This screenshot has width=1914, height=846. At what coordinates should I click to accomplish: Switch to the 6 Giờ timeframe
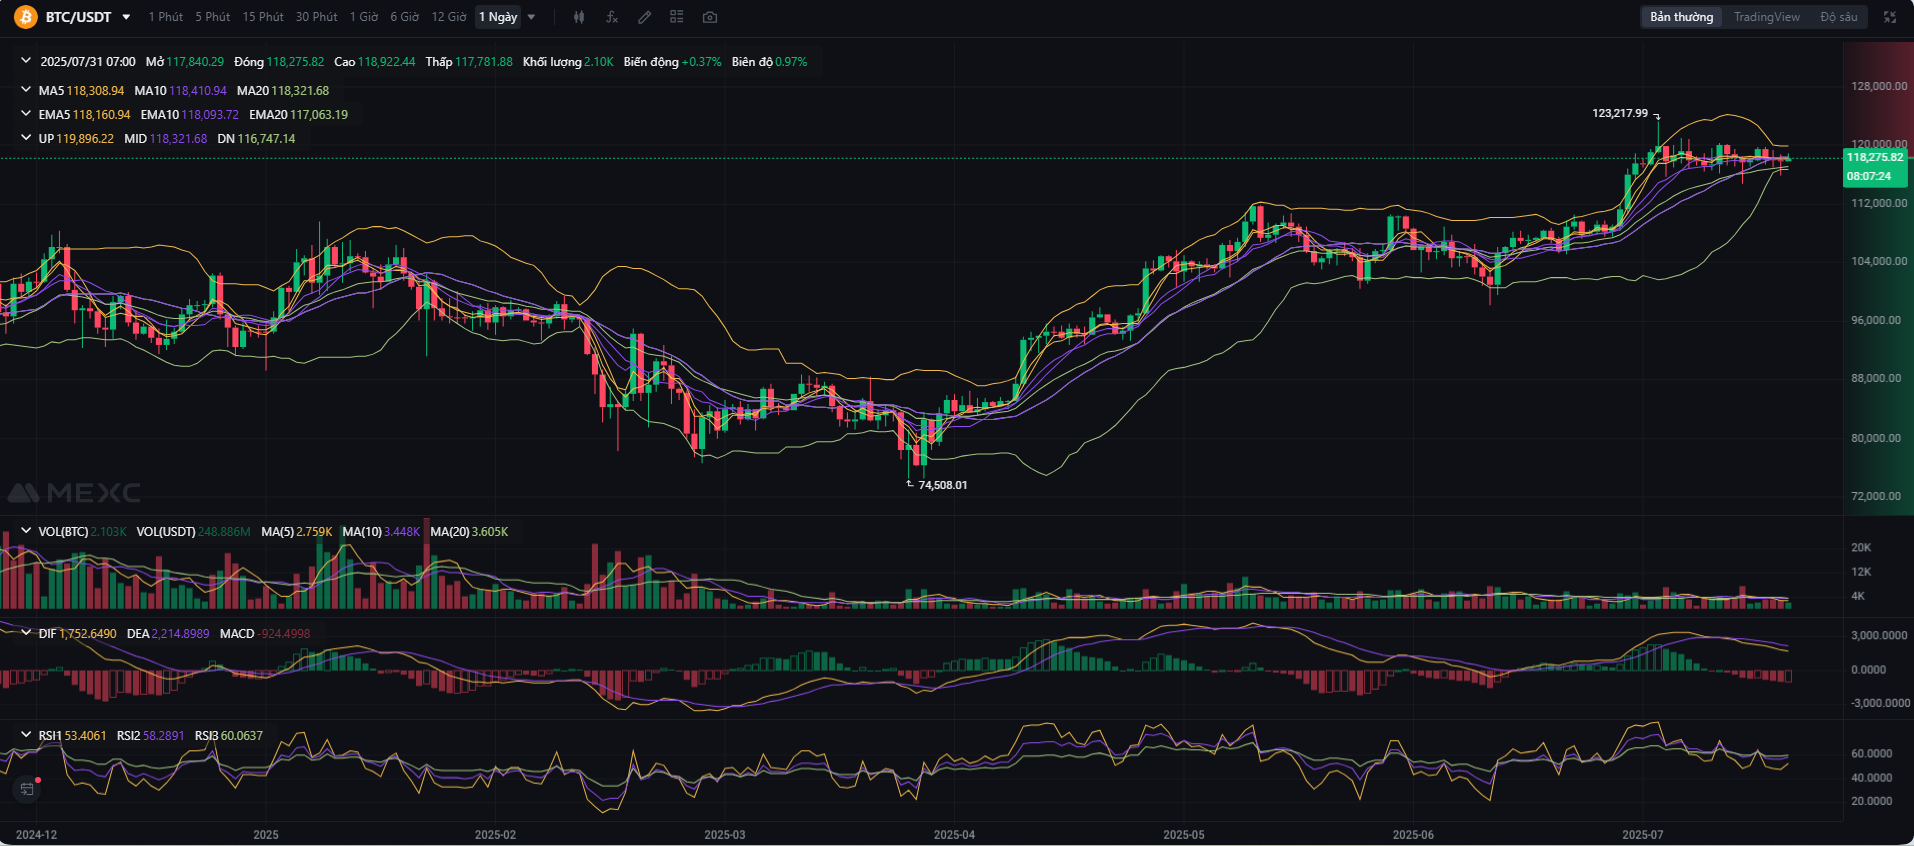[405, 17]
